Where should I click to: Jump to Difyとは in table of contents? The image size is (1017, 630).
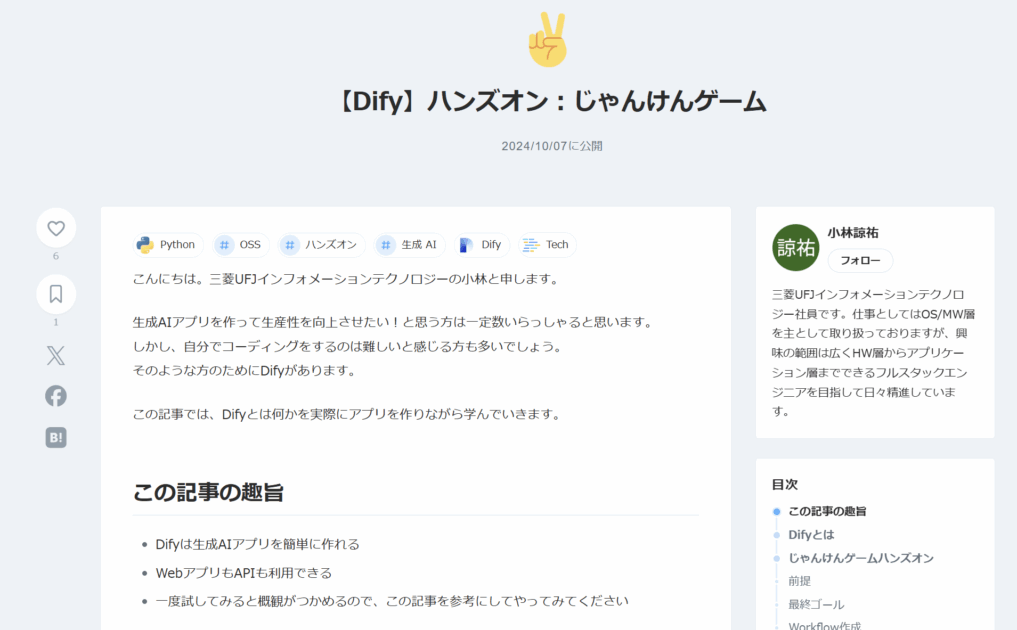[x=811, y=535]
